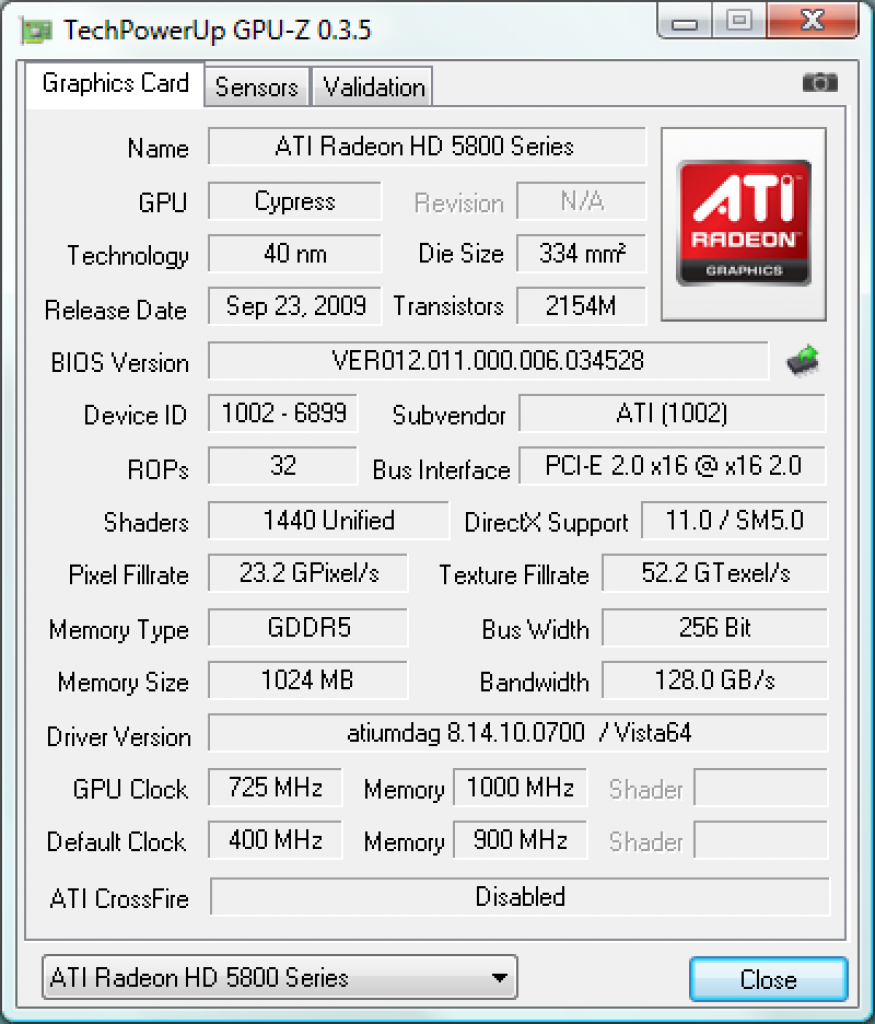Click the 900 MHz default memory field
The height and width of the screenshot is (1024, 875).
tap(520, 840)
